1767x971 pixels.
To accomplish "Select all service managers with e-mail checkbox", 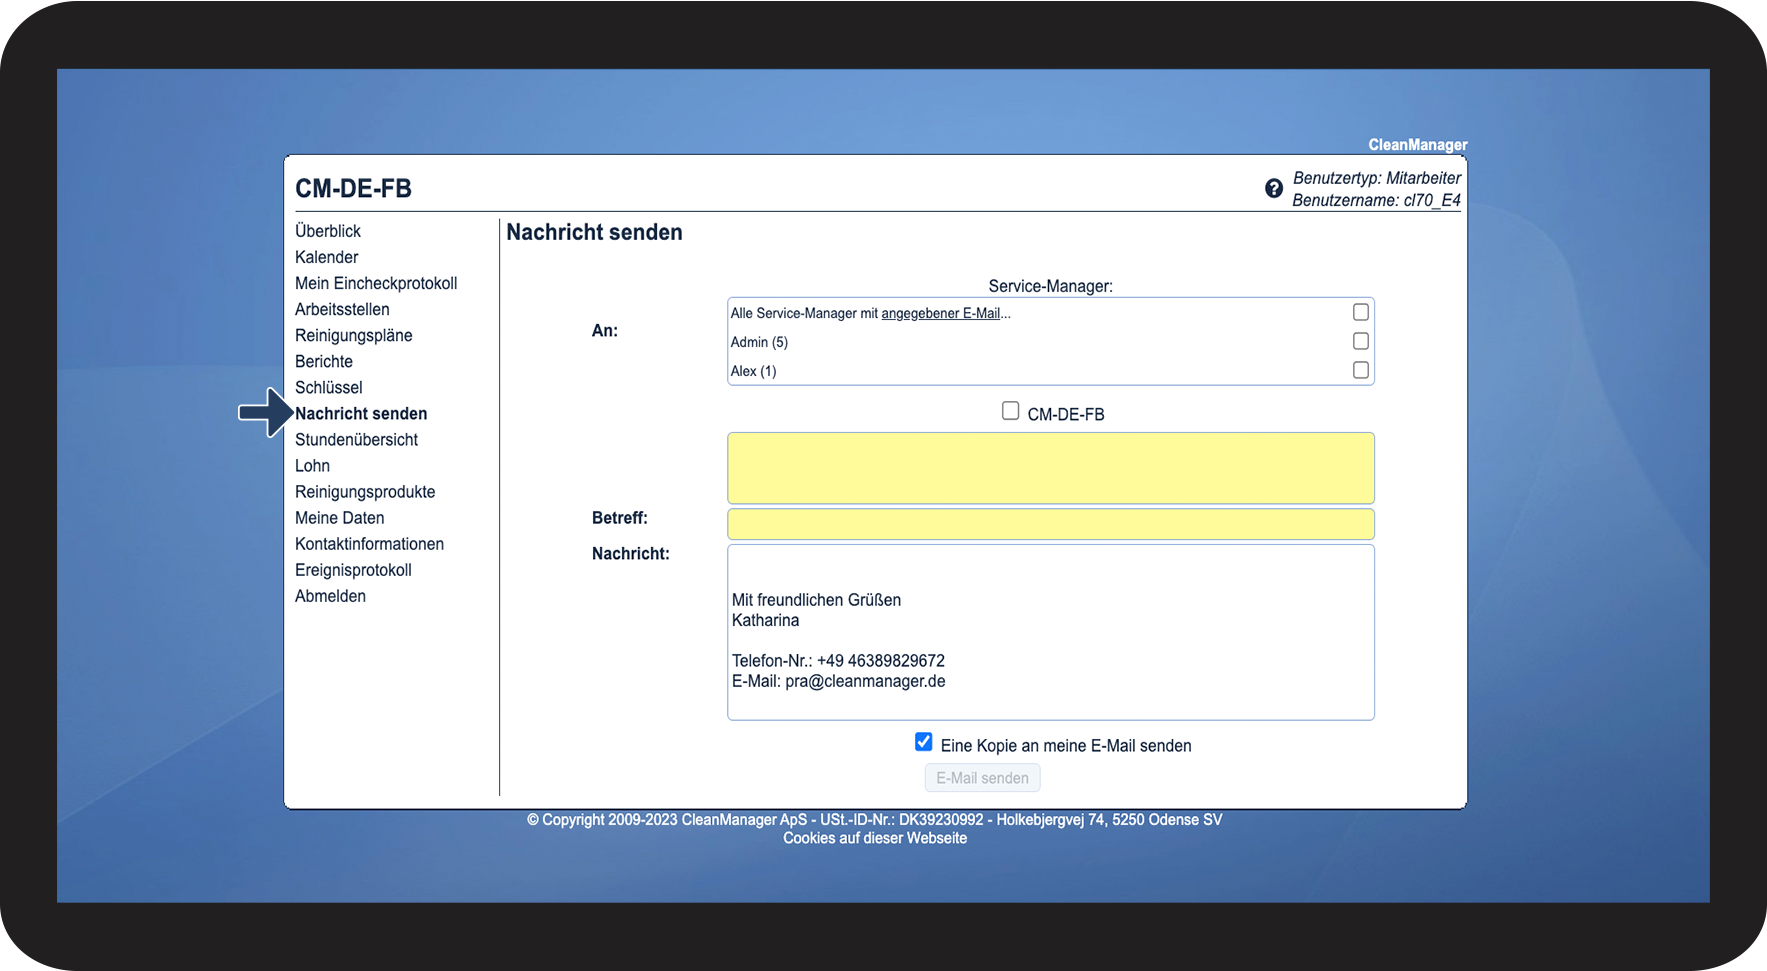I will pos(1360,313).
